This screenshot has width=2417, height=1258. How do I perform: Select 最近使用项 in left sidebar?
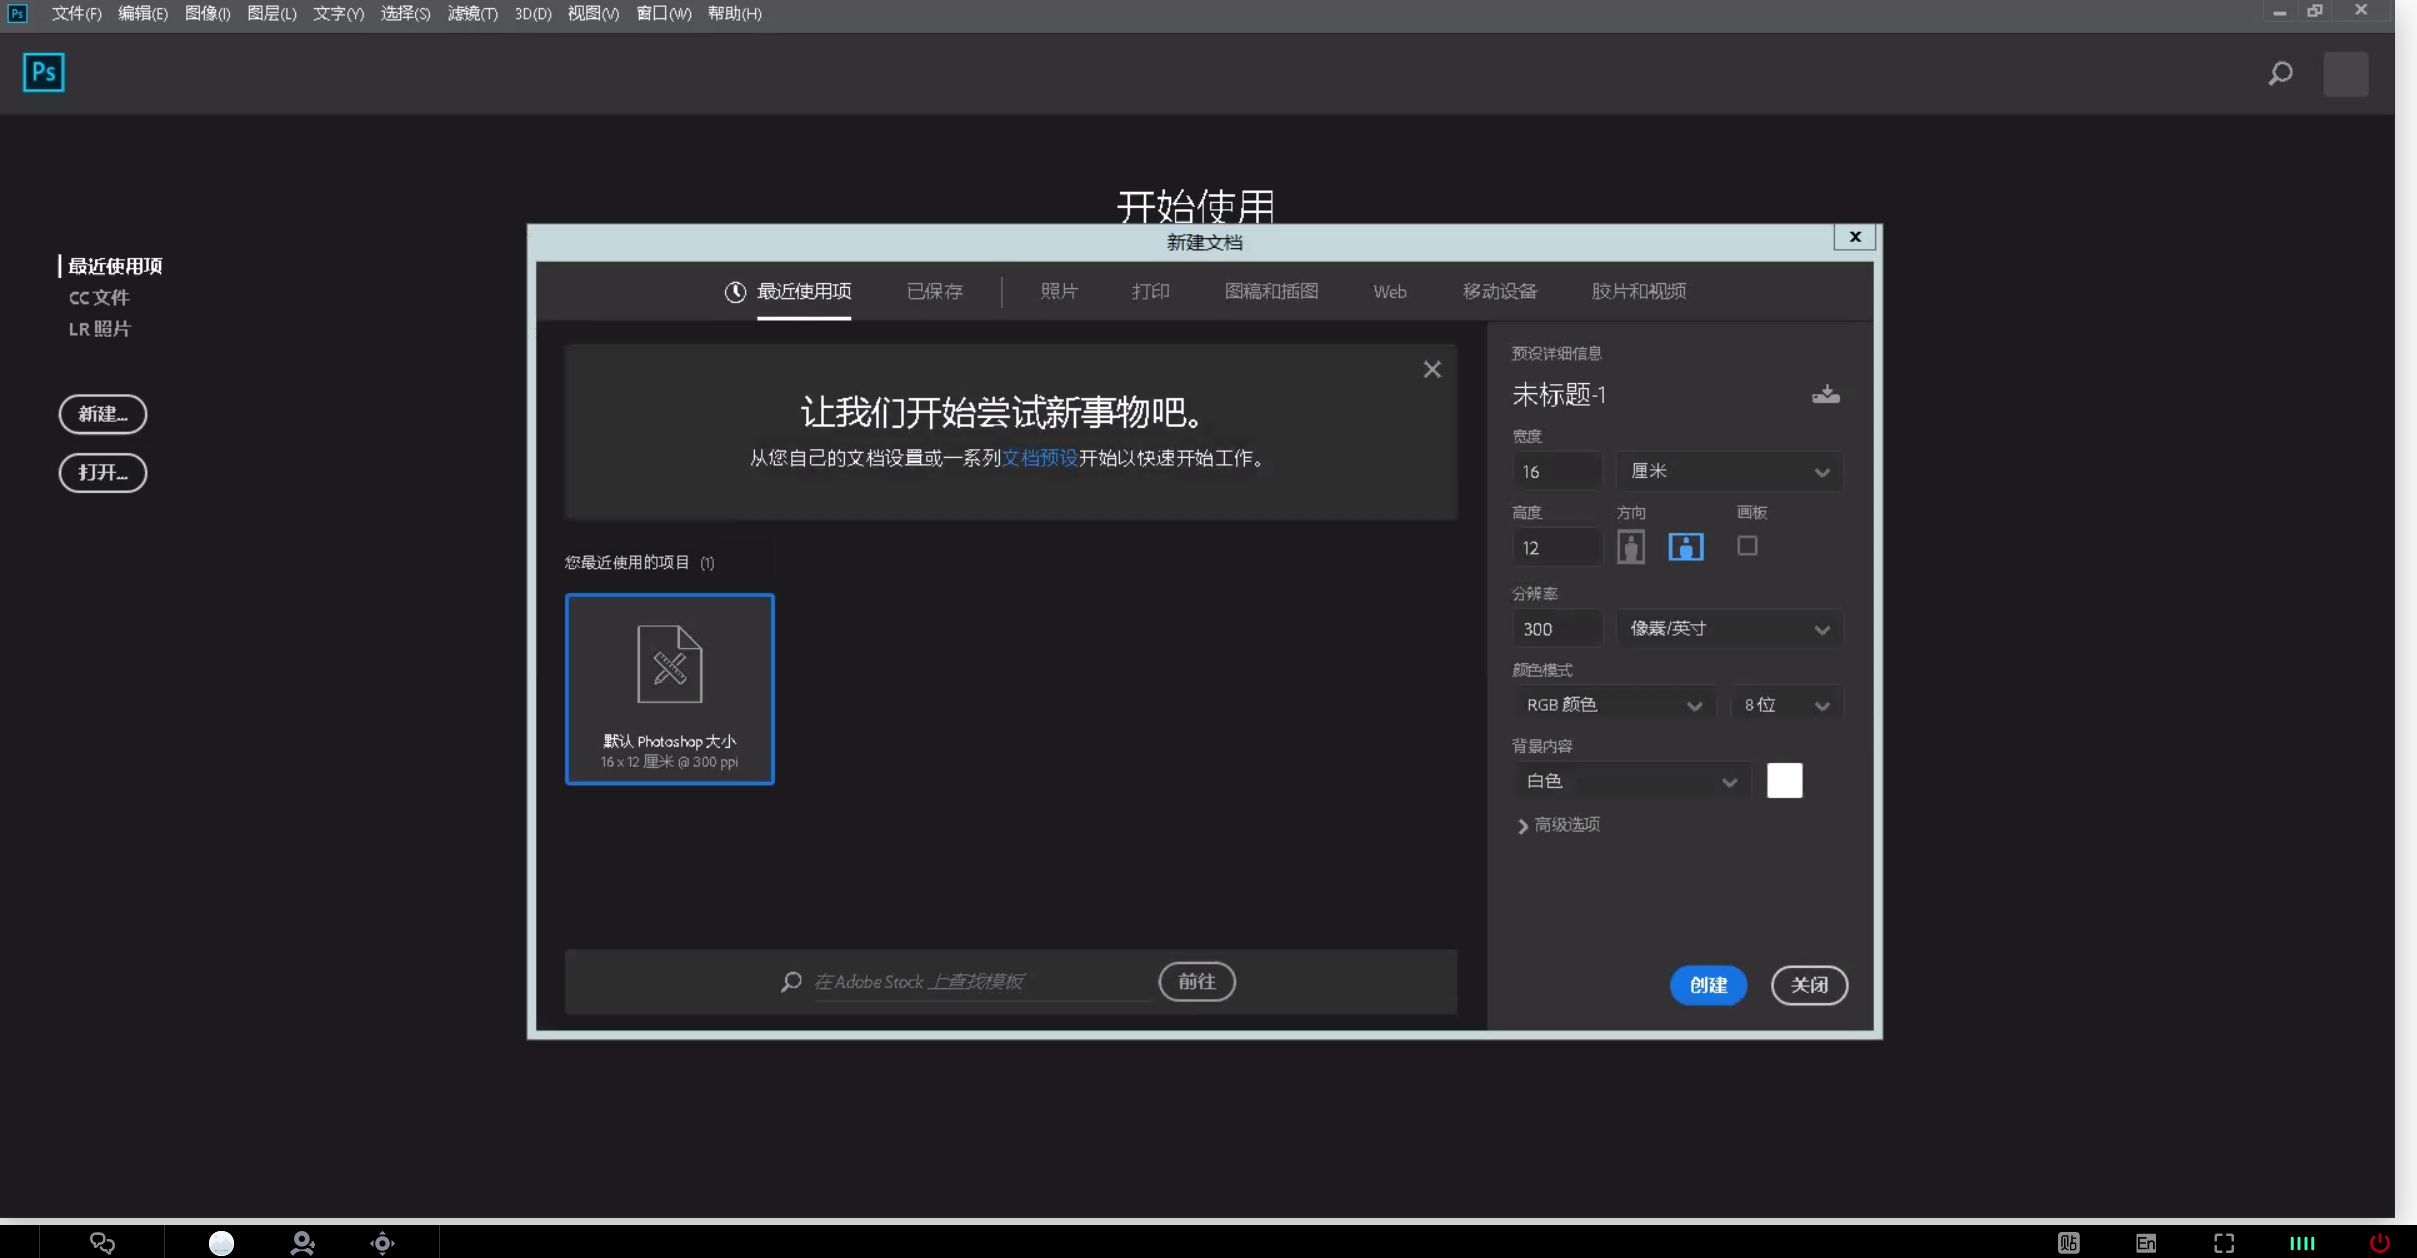(114, 266)
